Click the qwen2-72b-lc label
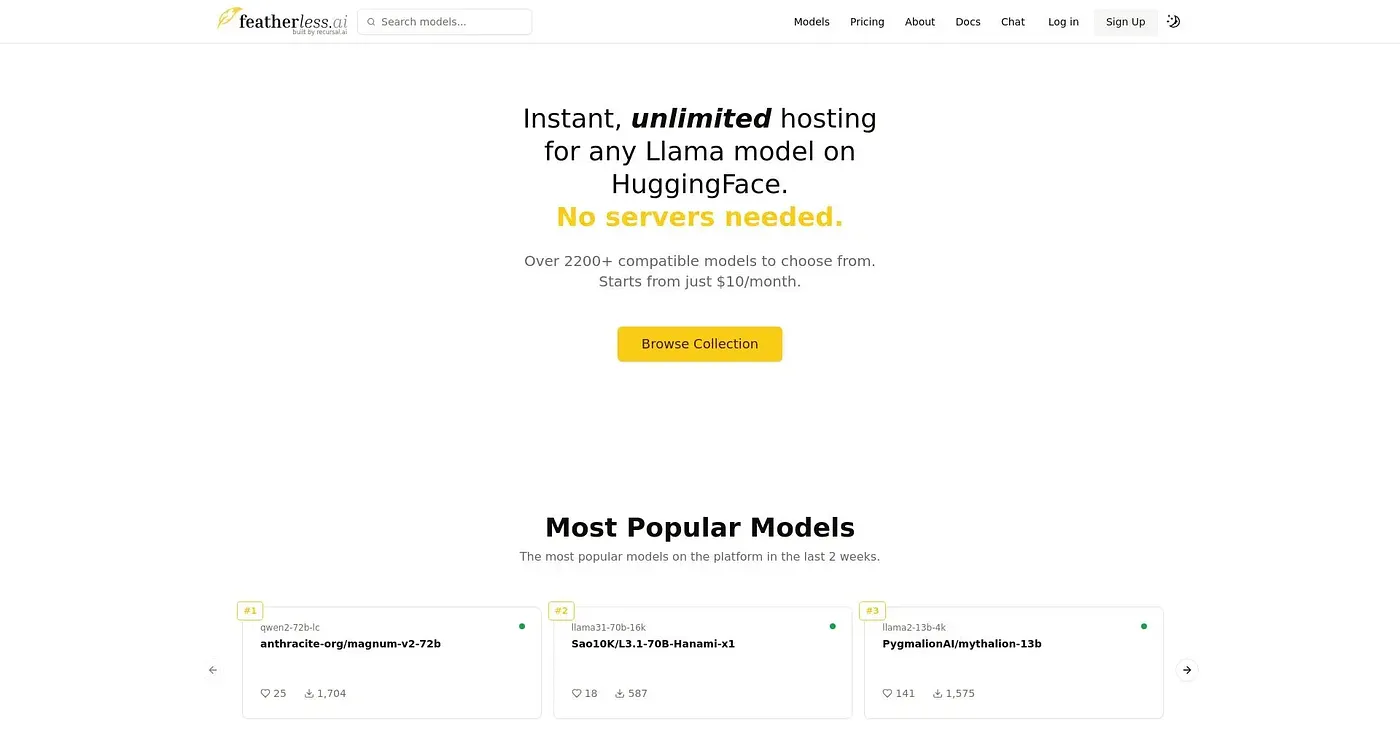 pos(290,628)
